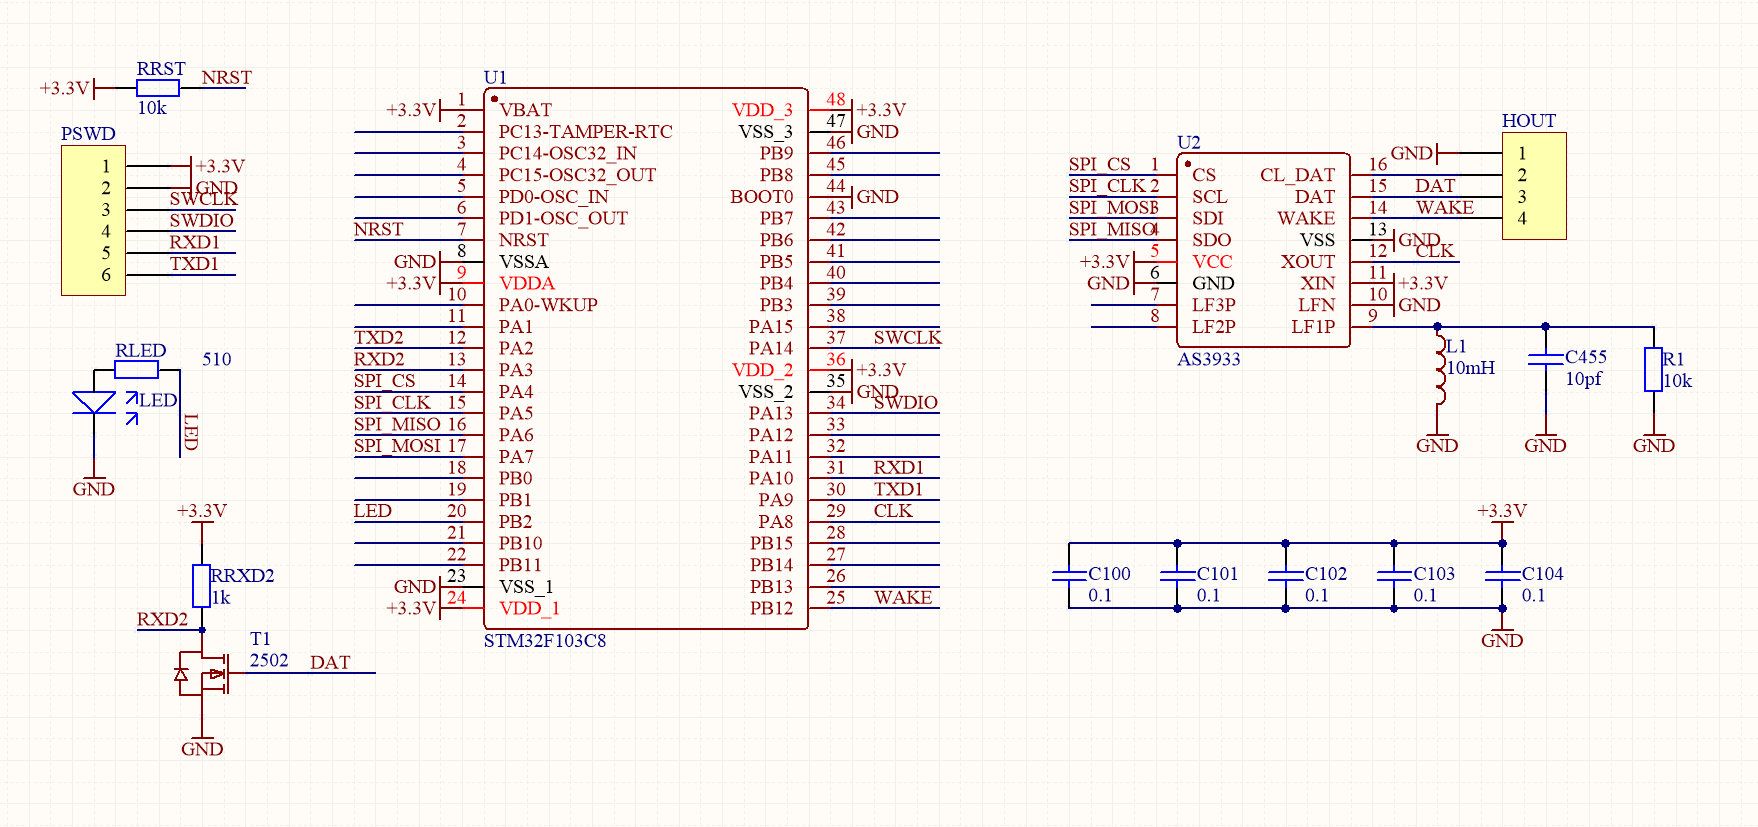Select the RLED resistor symbol
The height and width of the screenshot is (827, 1758).
click(137, 370)
